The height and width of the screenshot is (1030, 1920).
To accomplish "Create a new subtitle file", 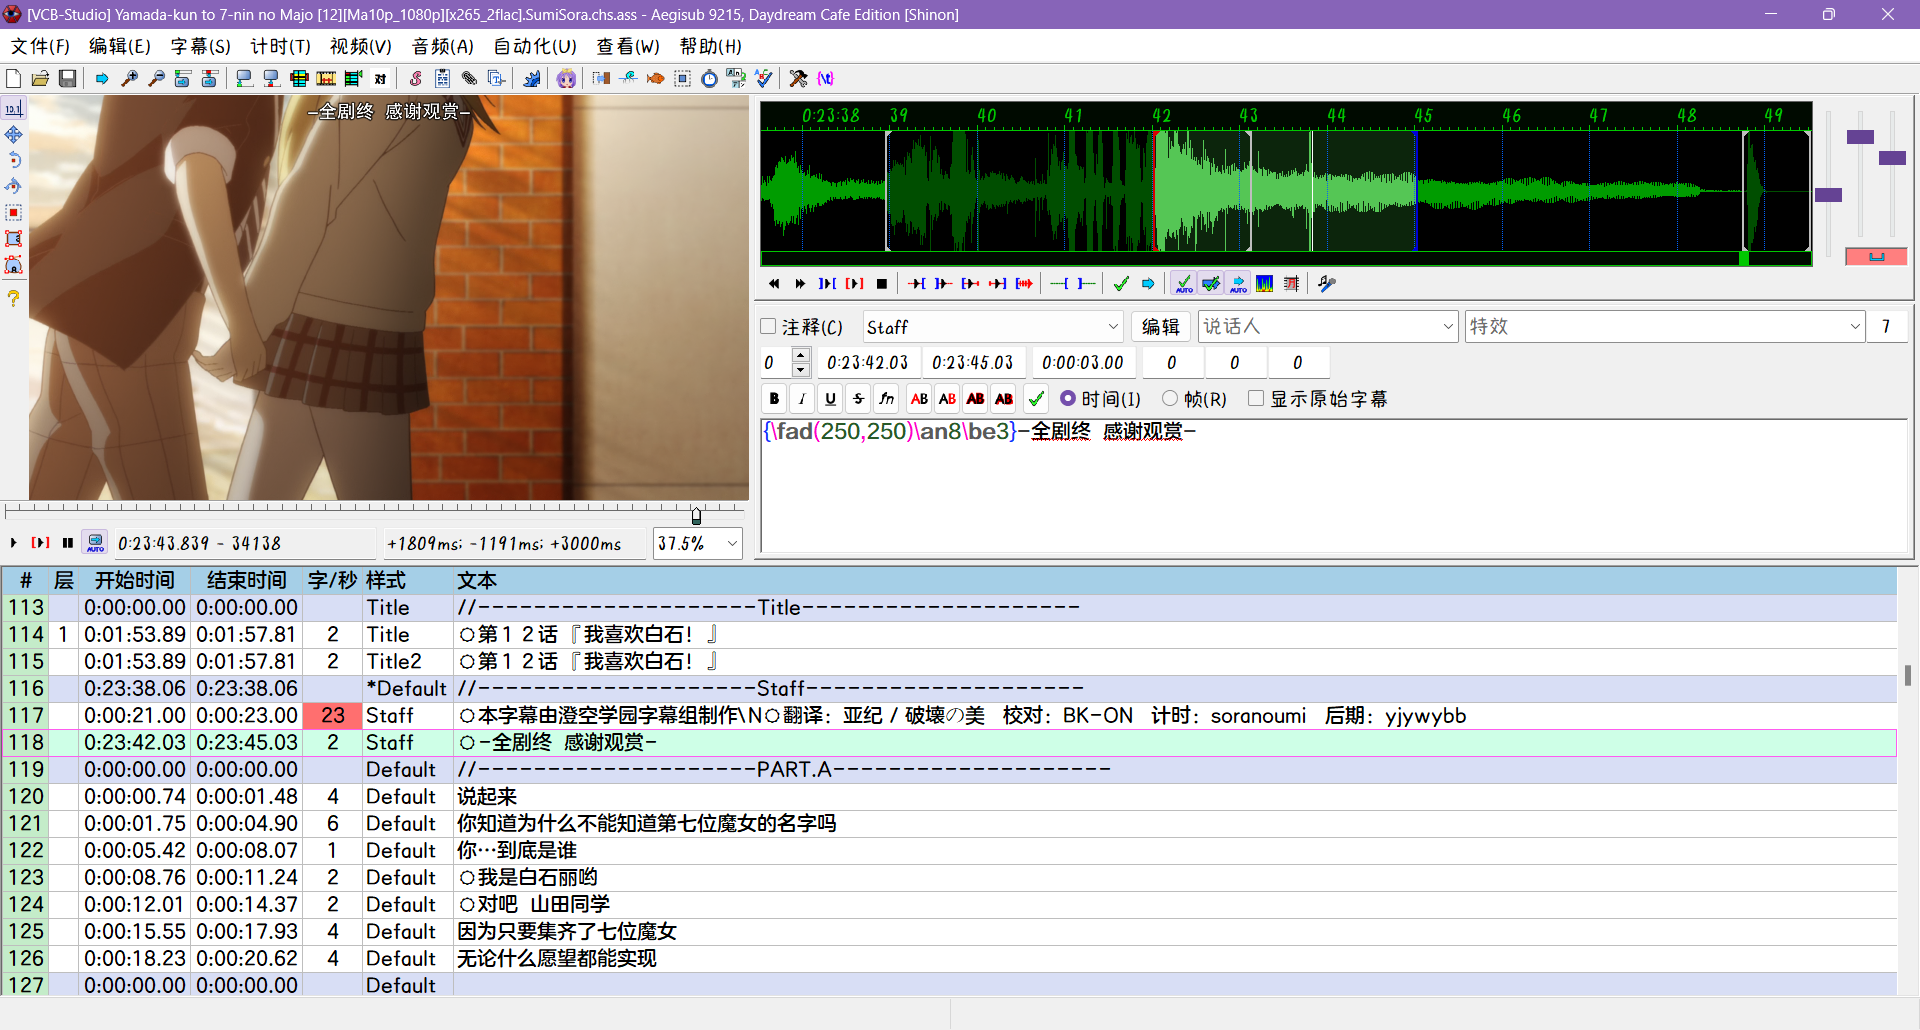I will [14, 79].
